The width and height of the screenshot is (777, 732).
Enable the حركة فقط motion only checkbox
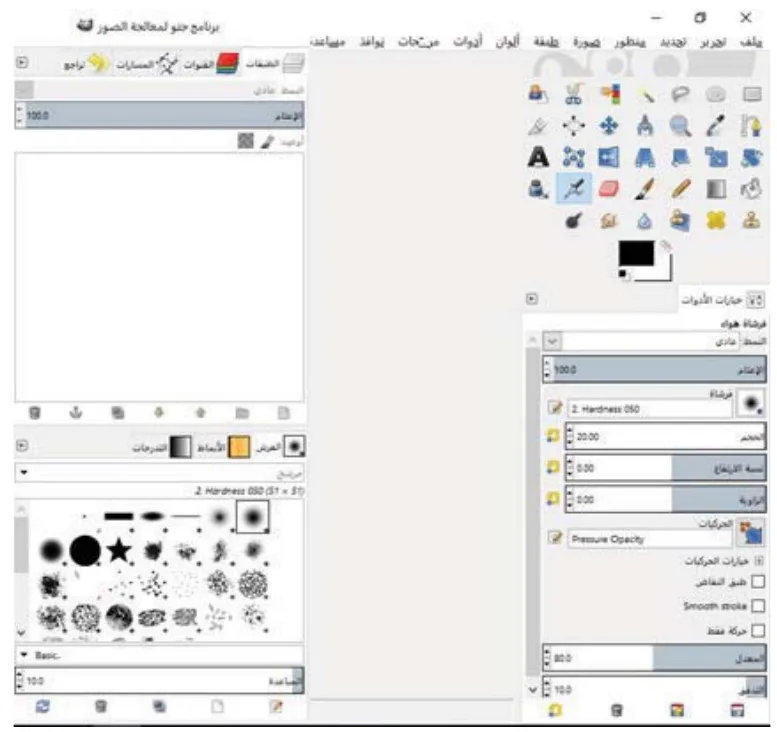[758, 630]
